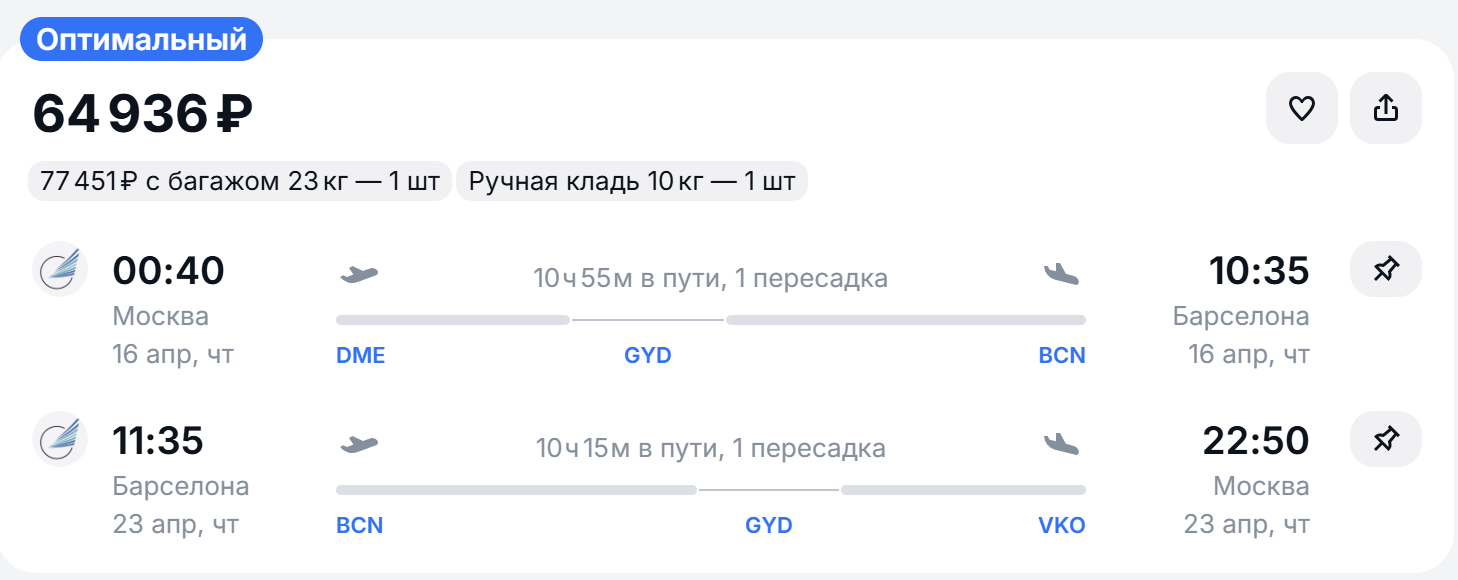Click the hand luggage 10 kg chip

(x=632, y=181)
